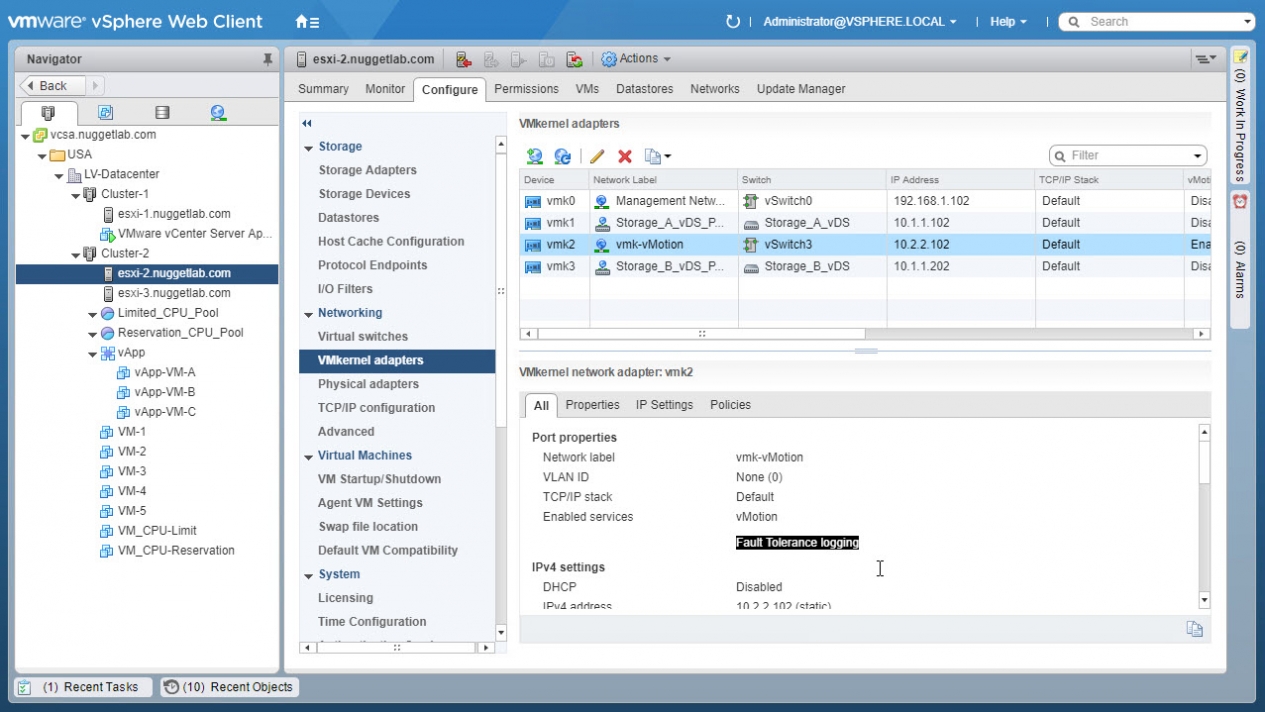The height and width of the screenshot is (712, 1265).
Task: Open the VMs and Templates navigator view
Action: (105, 113)
